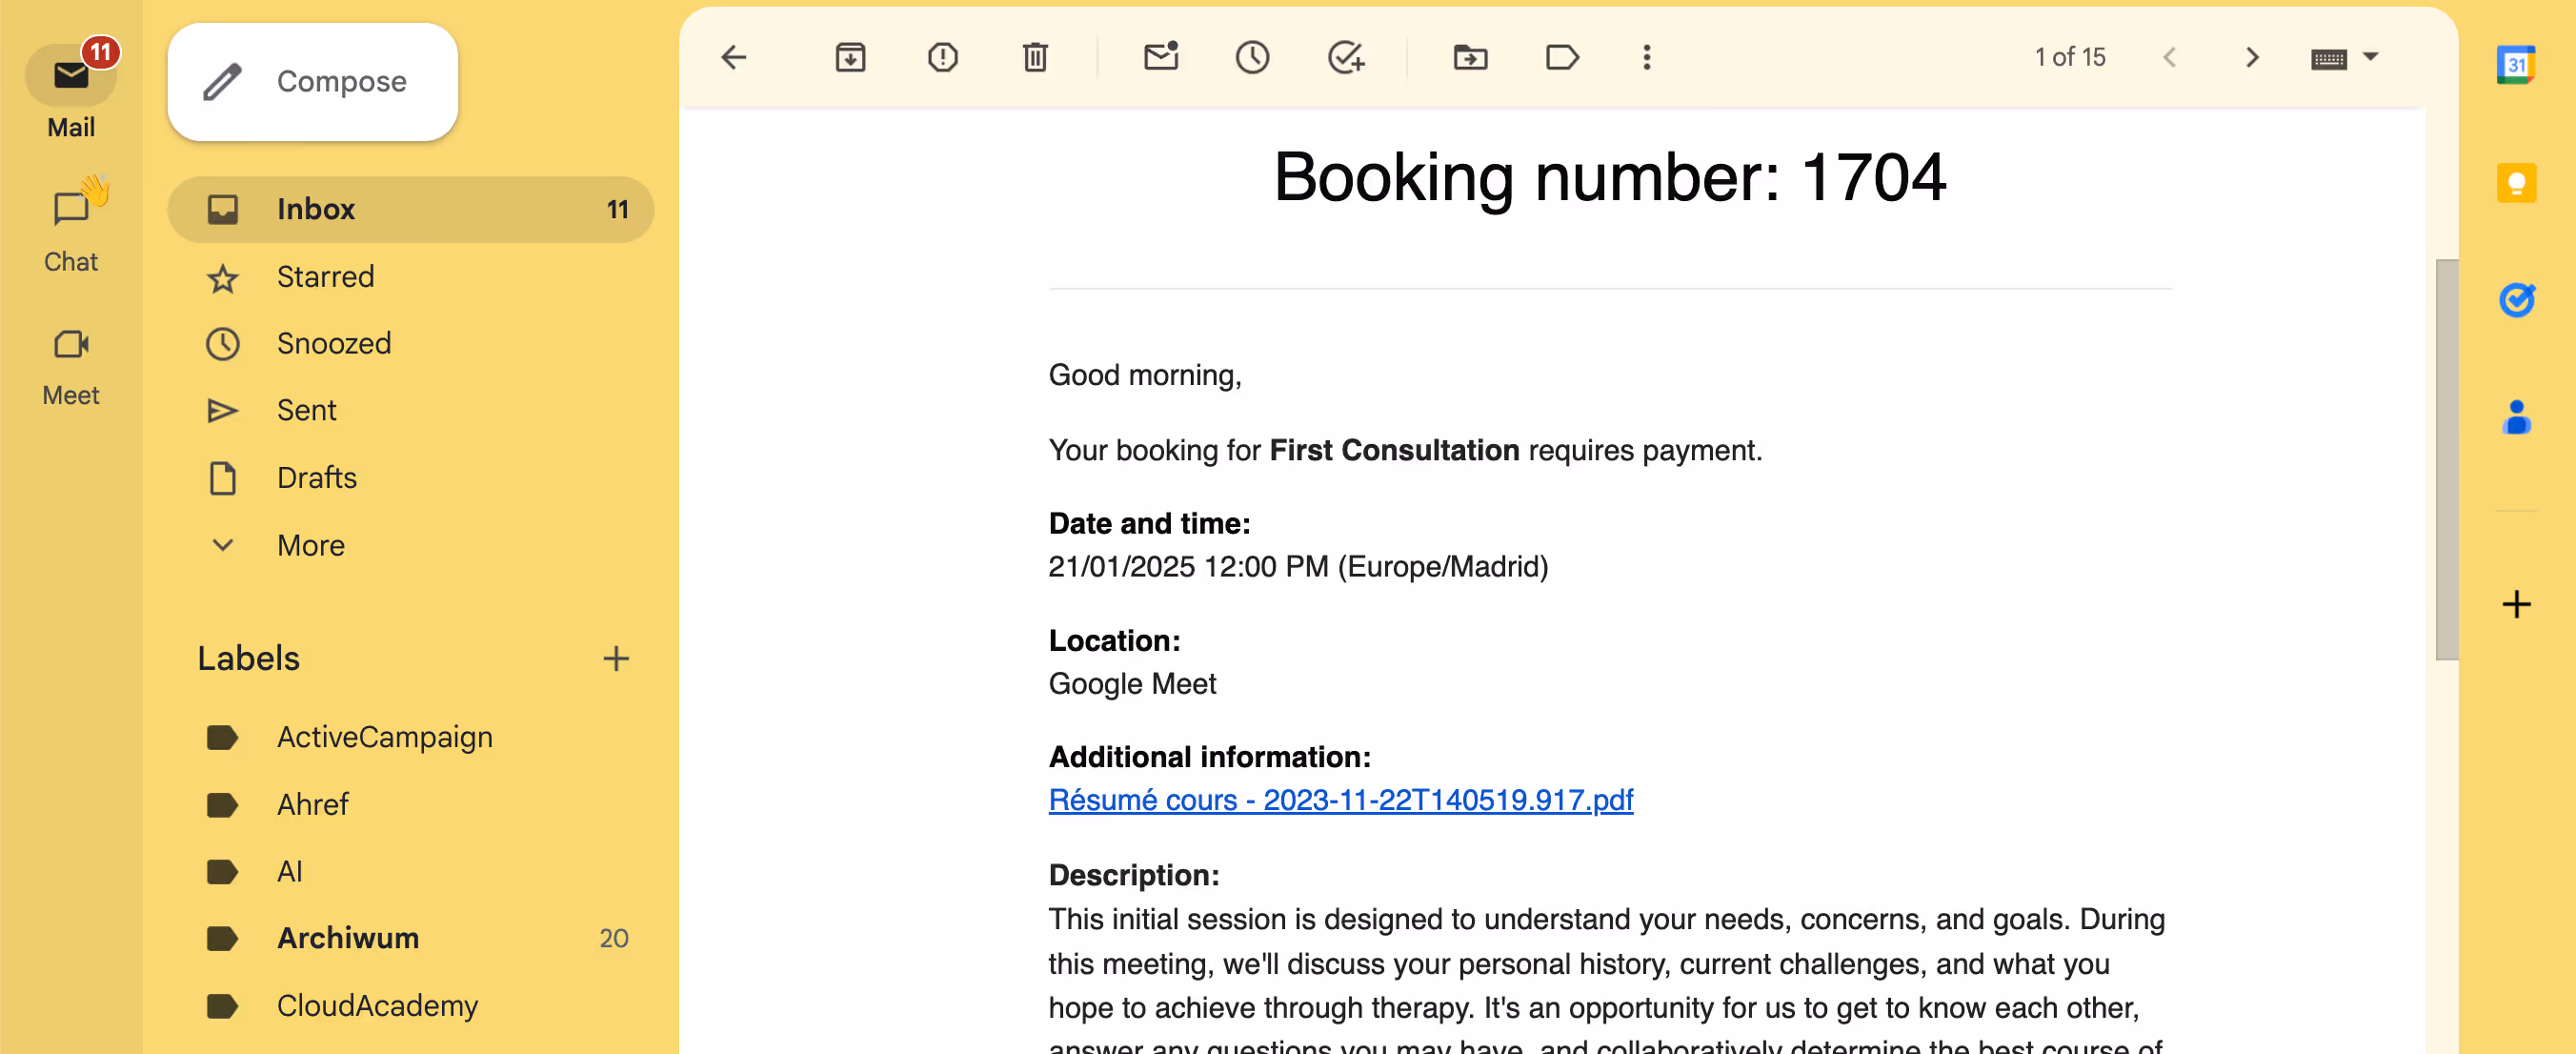Create new label with plus icon
The width and height of the screenshot is (2576, 1054).
point(616,658)
